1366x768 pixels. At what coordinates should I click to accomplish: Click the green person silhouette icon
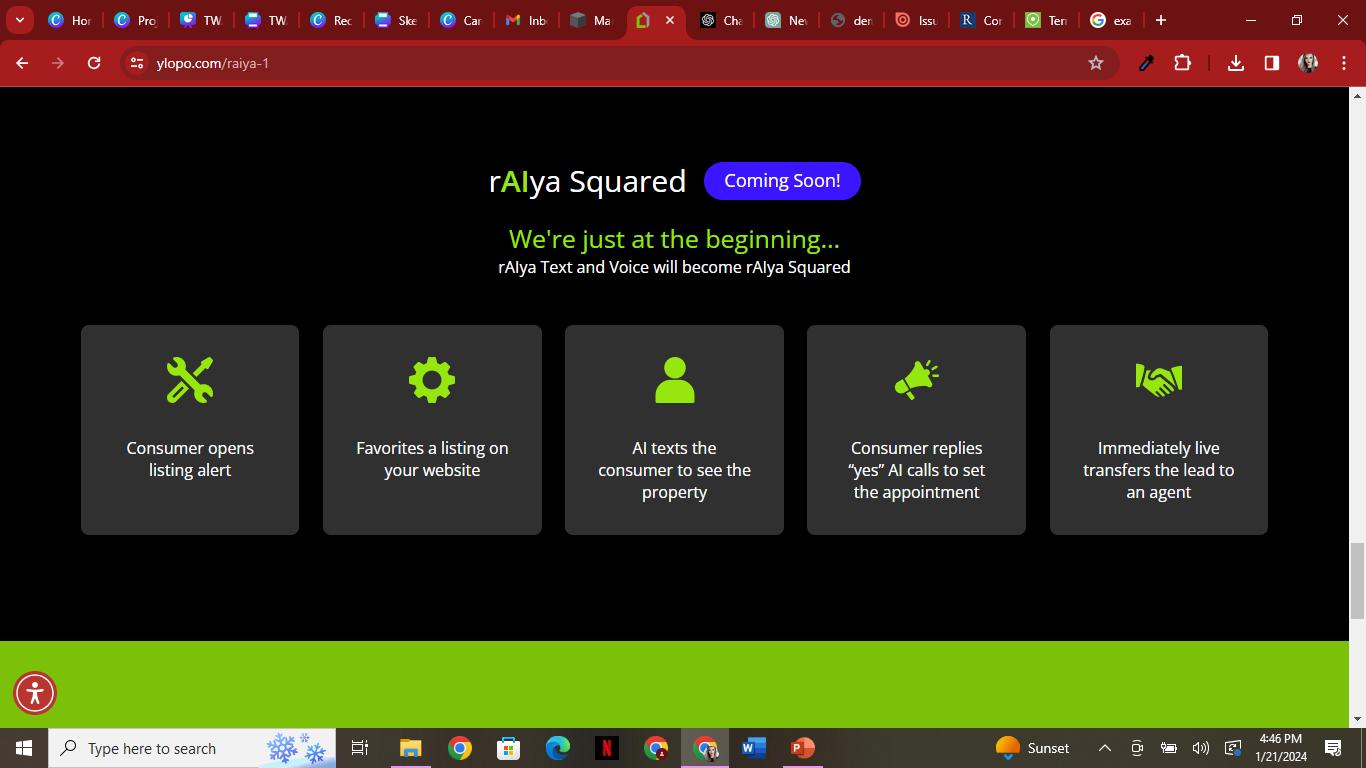[x=675, y=380]
